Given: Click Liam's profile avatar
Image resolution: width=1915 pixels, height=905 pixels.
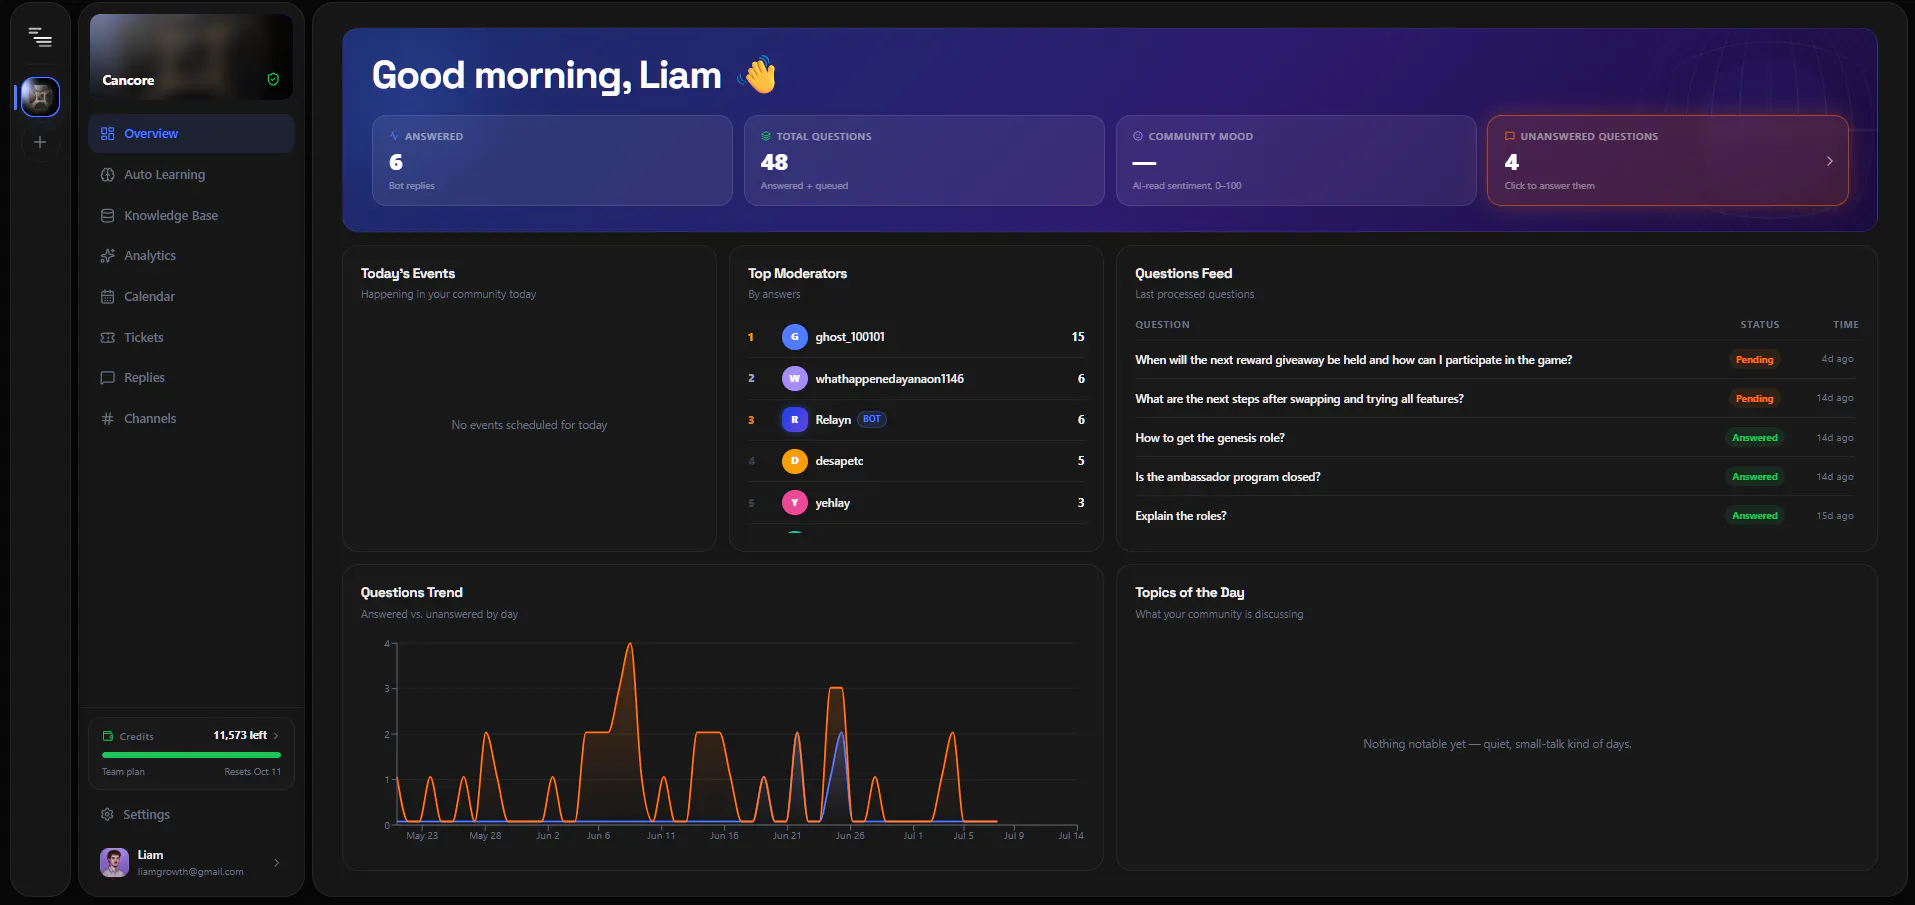Looking at the screenshot, I should [x=115, y=862].
